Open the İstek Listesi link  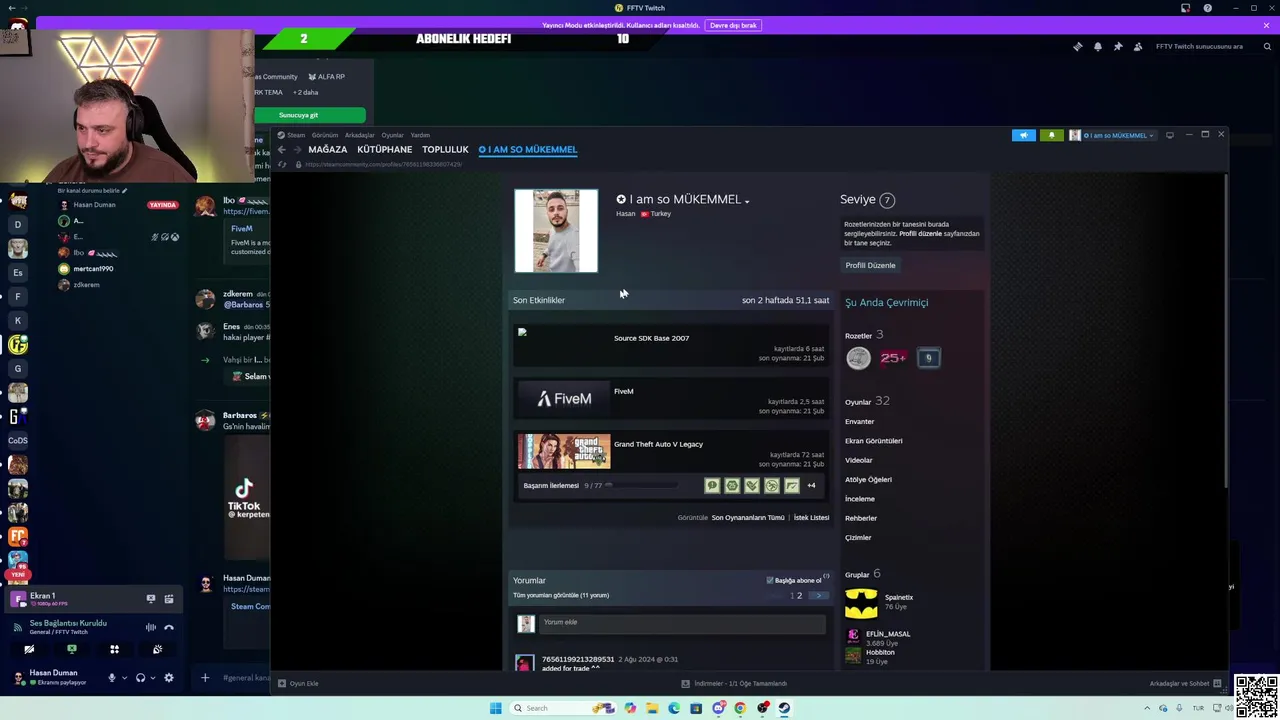coord(811,518)
